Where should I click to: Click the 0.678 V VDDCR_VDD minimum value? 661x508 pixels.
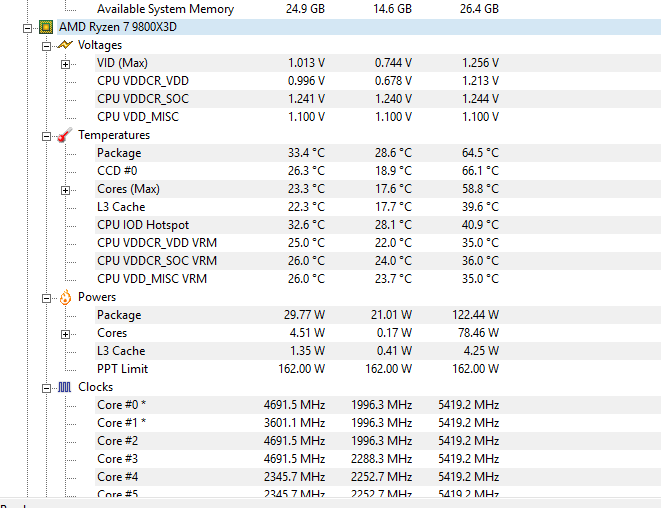[393, 81]
